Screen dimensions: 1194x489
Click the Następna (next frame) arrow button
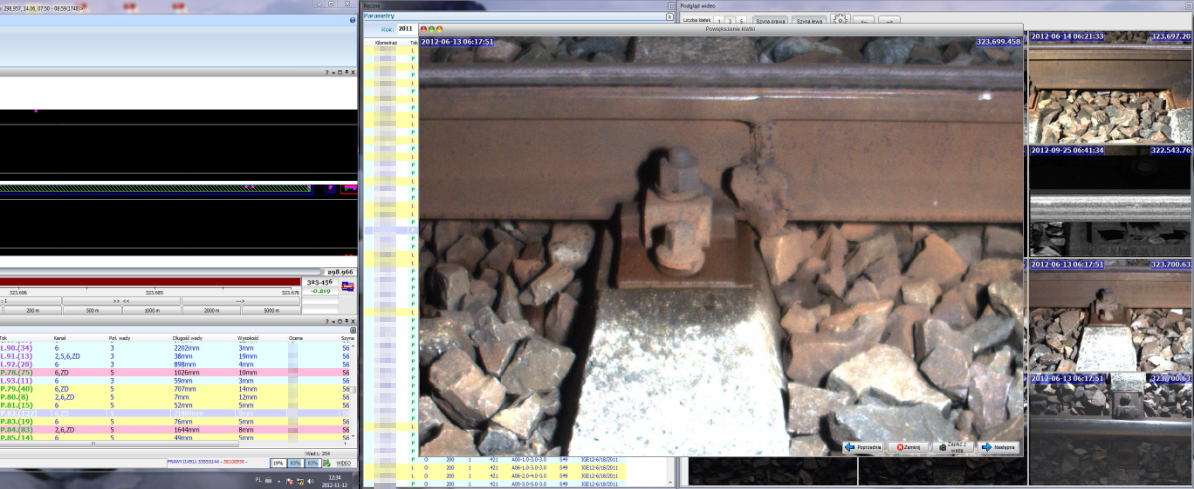click(x=999, y=447)
